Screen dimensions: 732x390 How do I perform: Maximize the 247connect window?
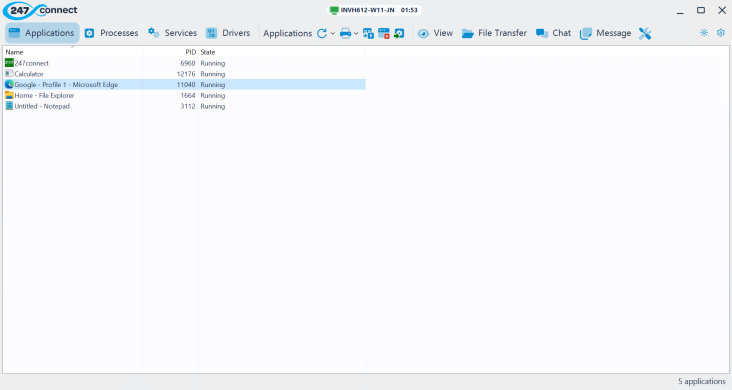[x=701, y=10]
